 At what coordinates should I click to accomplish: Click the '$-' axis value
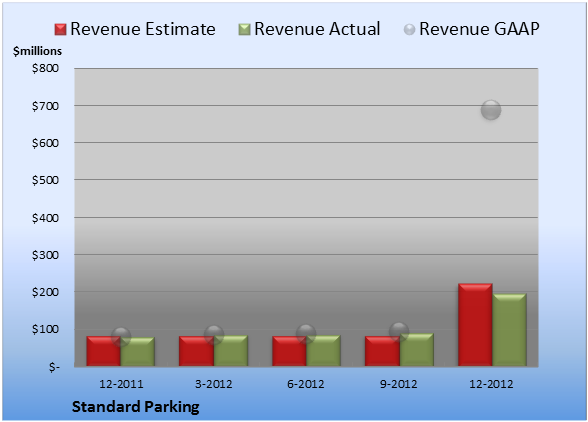click(54, 366)
